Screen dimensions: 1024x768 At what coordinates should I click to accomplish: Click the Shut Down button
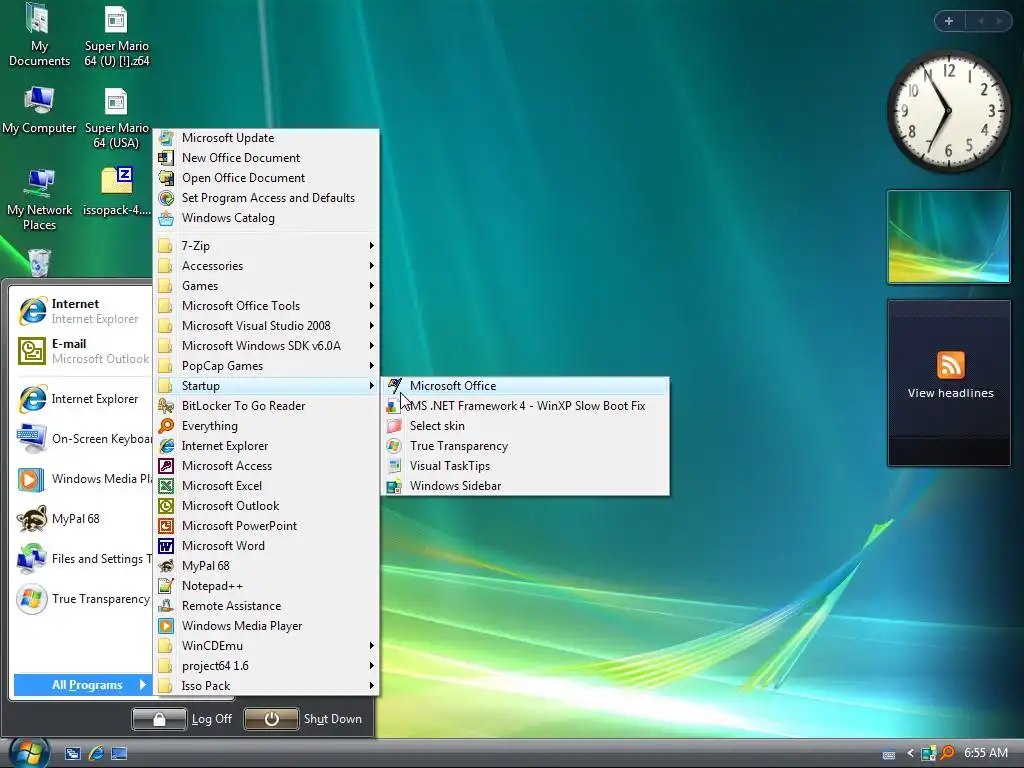pyautogui.click(x=304, y=719)
